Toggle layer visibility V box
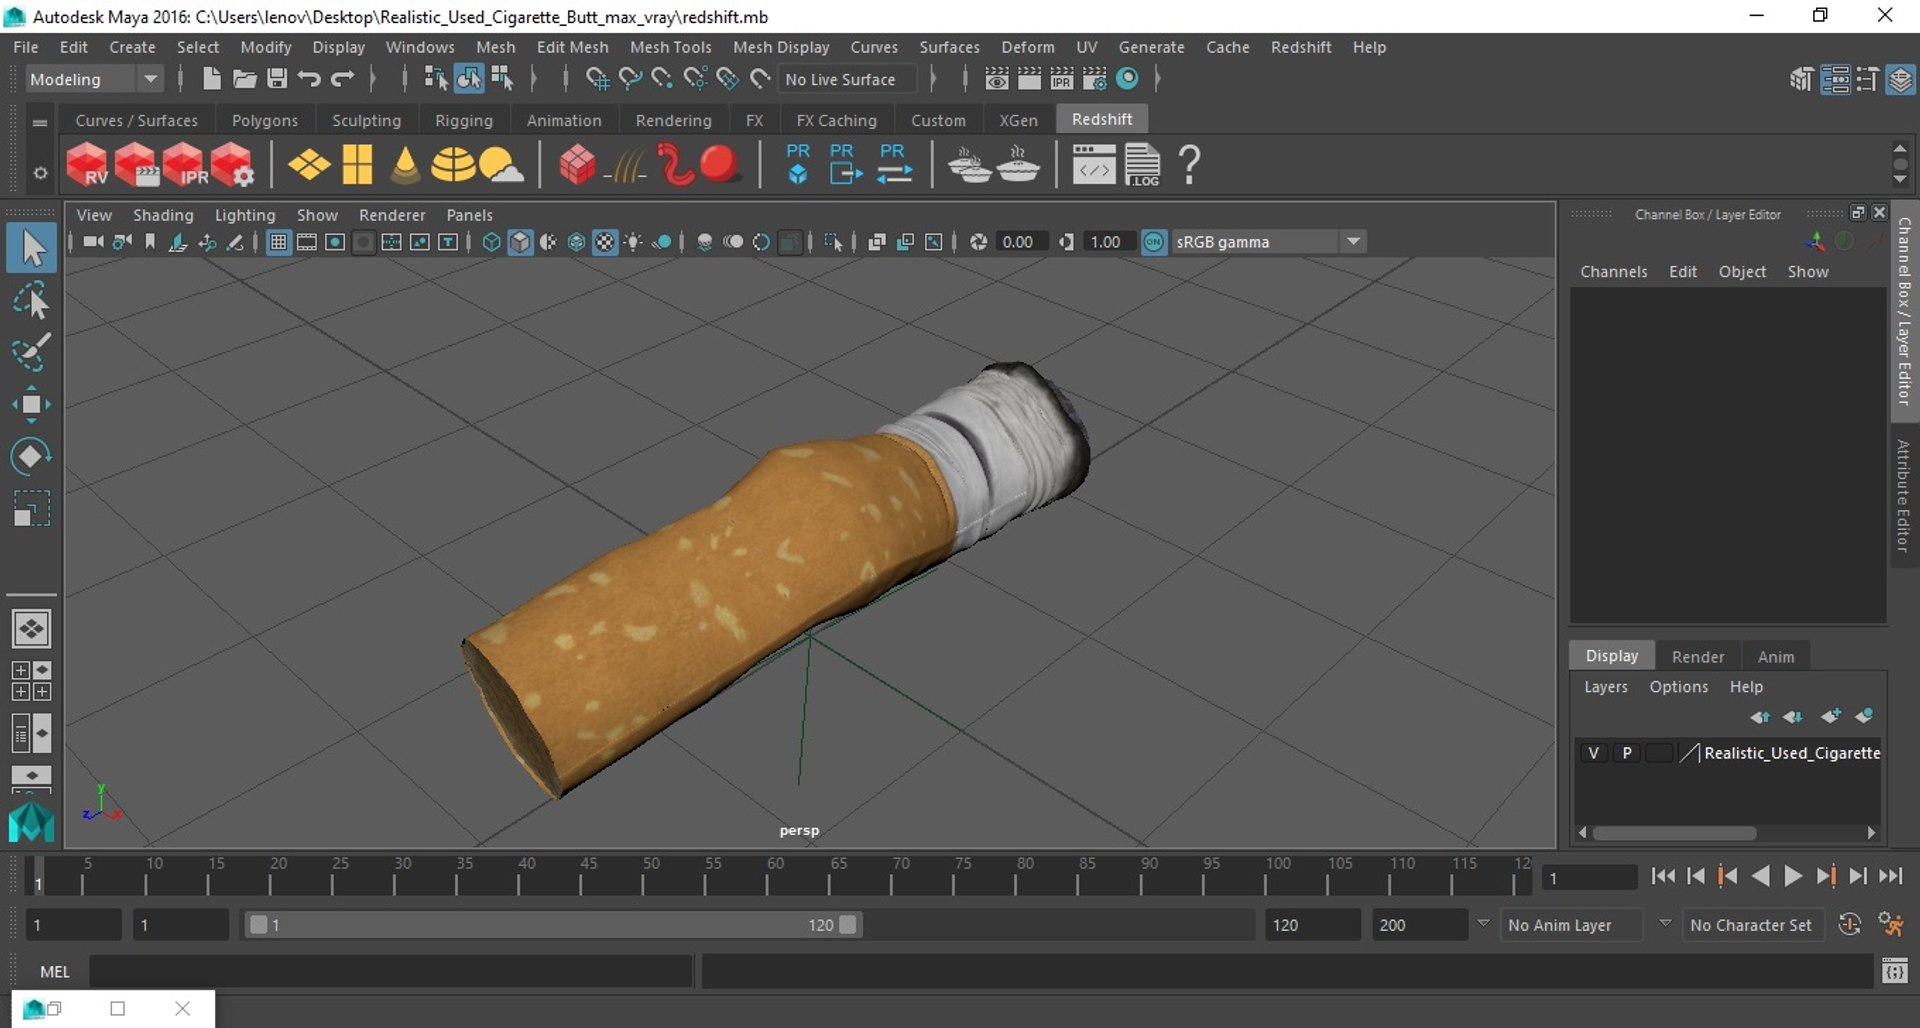The image size is (1920, 1028). tap(1593, 753)
